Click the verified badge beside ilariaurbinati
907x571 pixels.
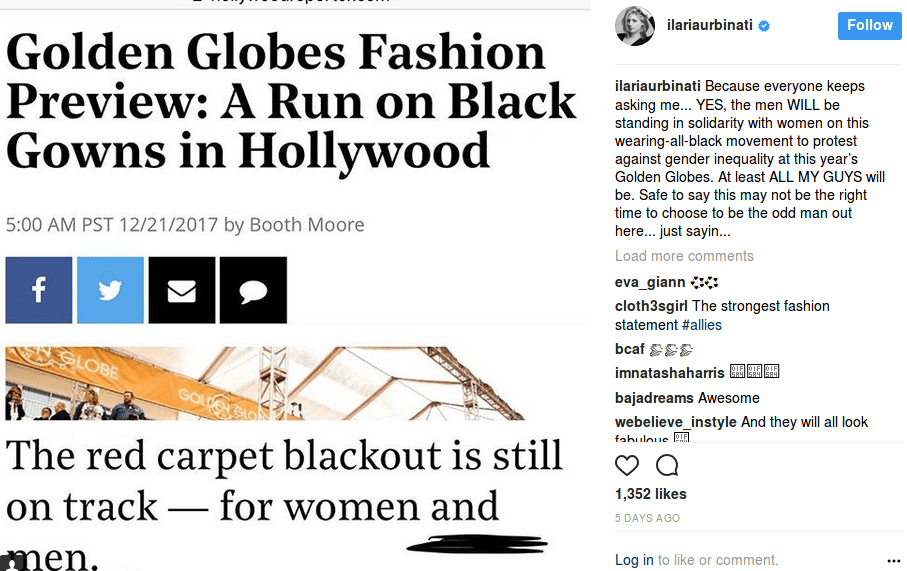pyautogui.click(x=764, y=26)
